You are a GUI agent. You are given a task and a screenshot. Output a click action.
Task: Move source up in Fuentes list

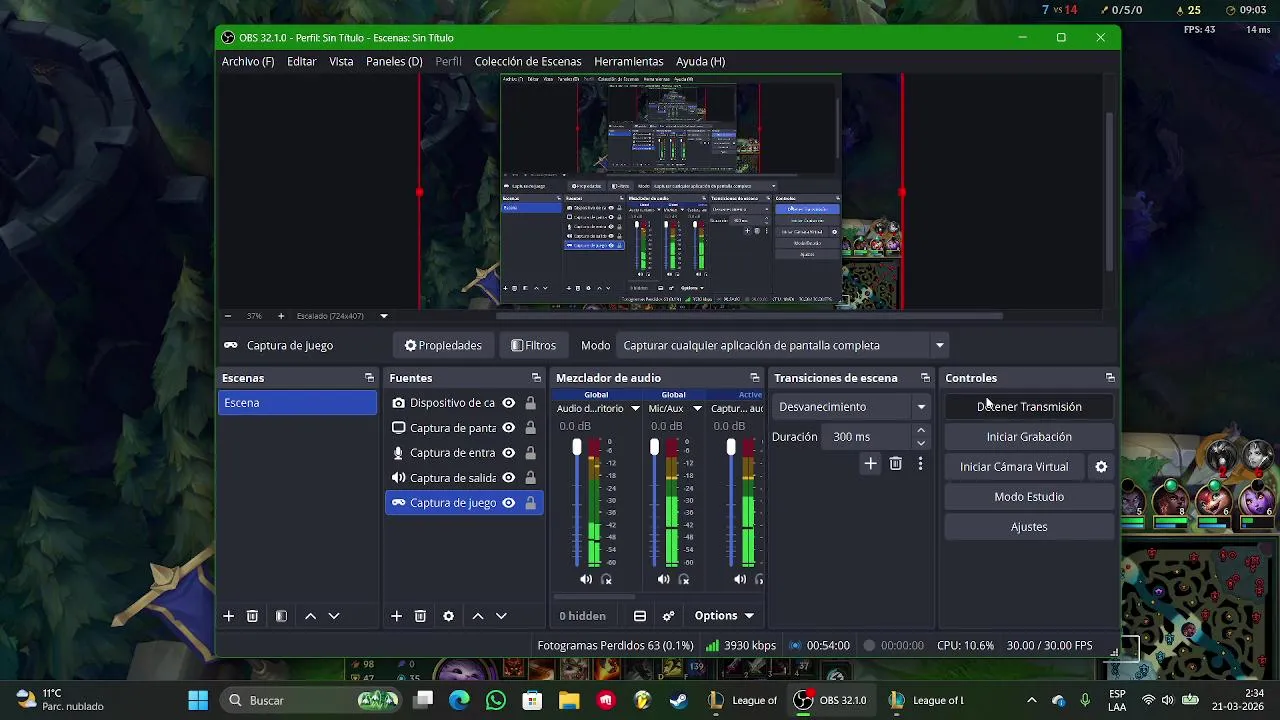(x=477, y=616)
